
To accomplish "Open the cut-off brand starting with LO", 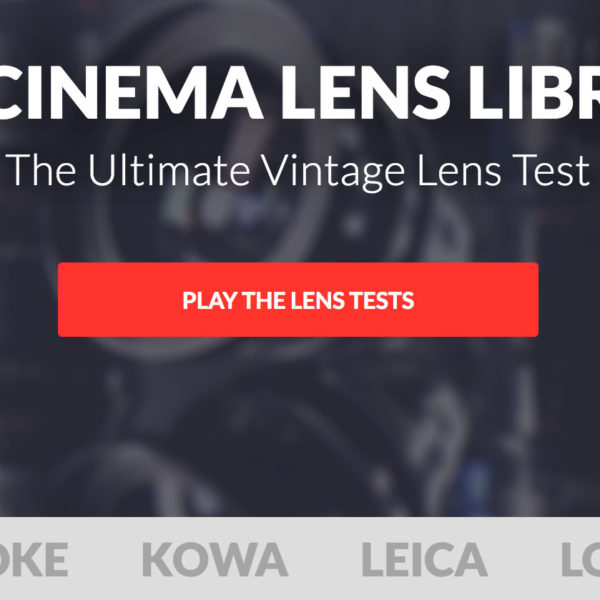I will (580, 559).
